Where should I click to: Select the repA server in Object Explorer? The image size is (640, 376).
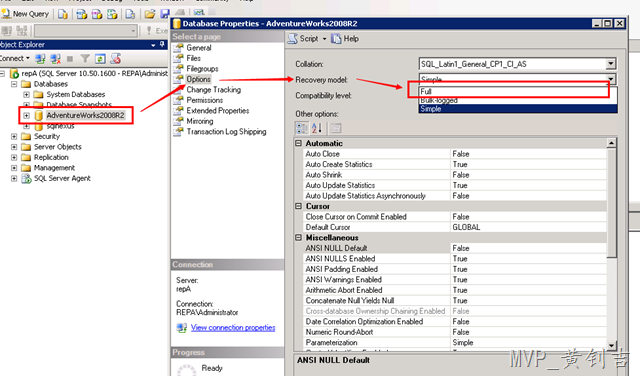pos(94,73)
